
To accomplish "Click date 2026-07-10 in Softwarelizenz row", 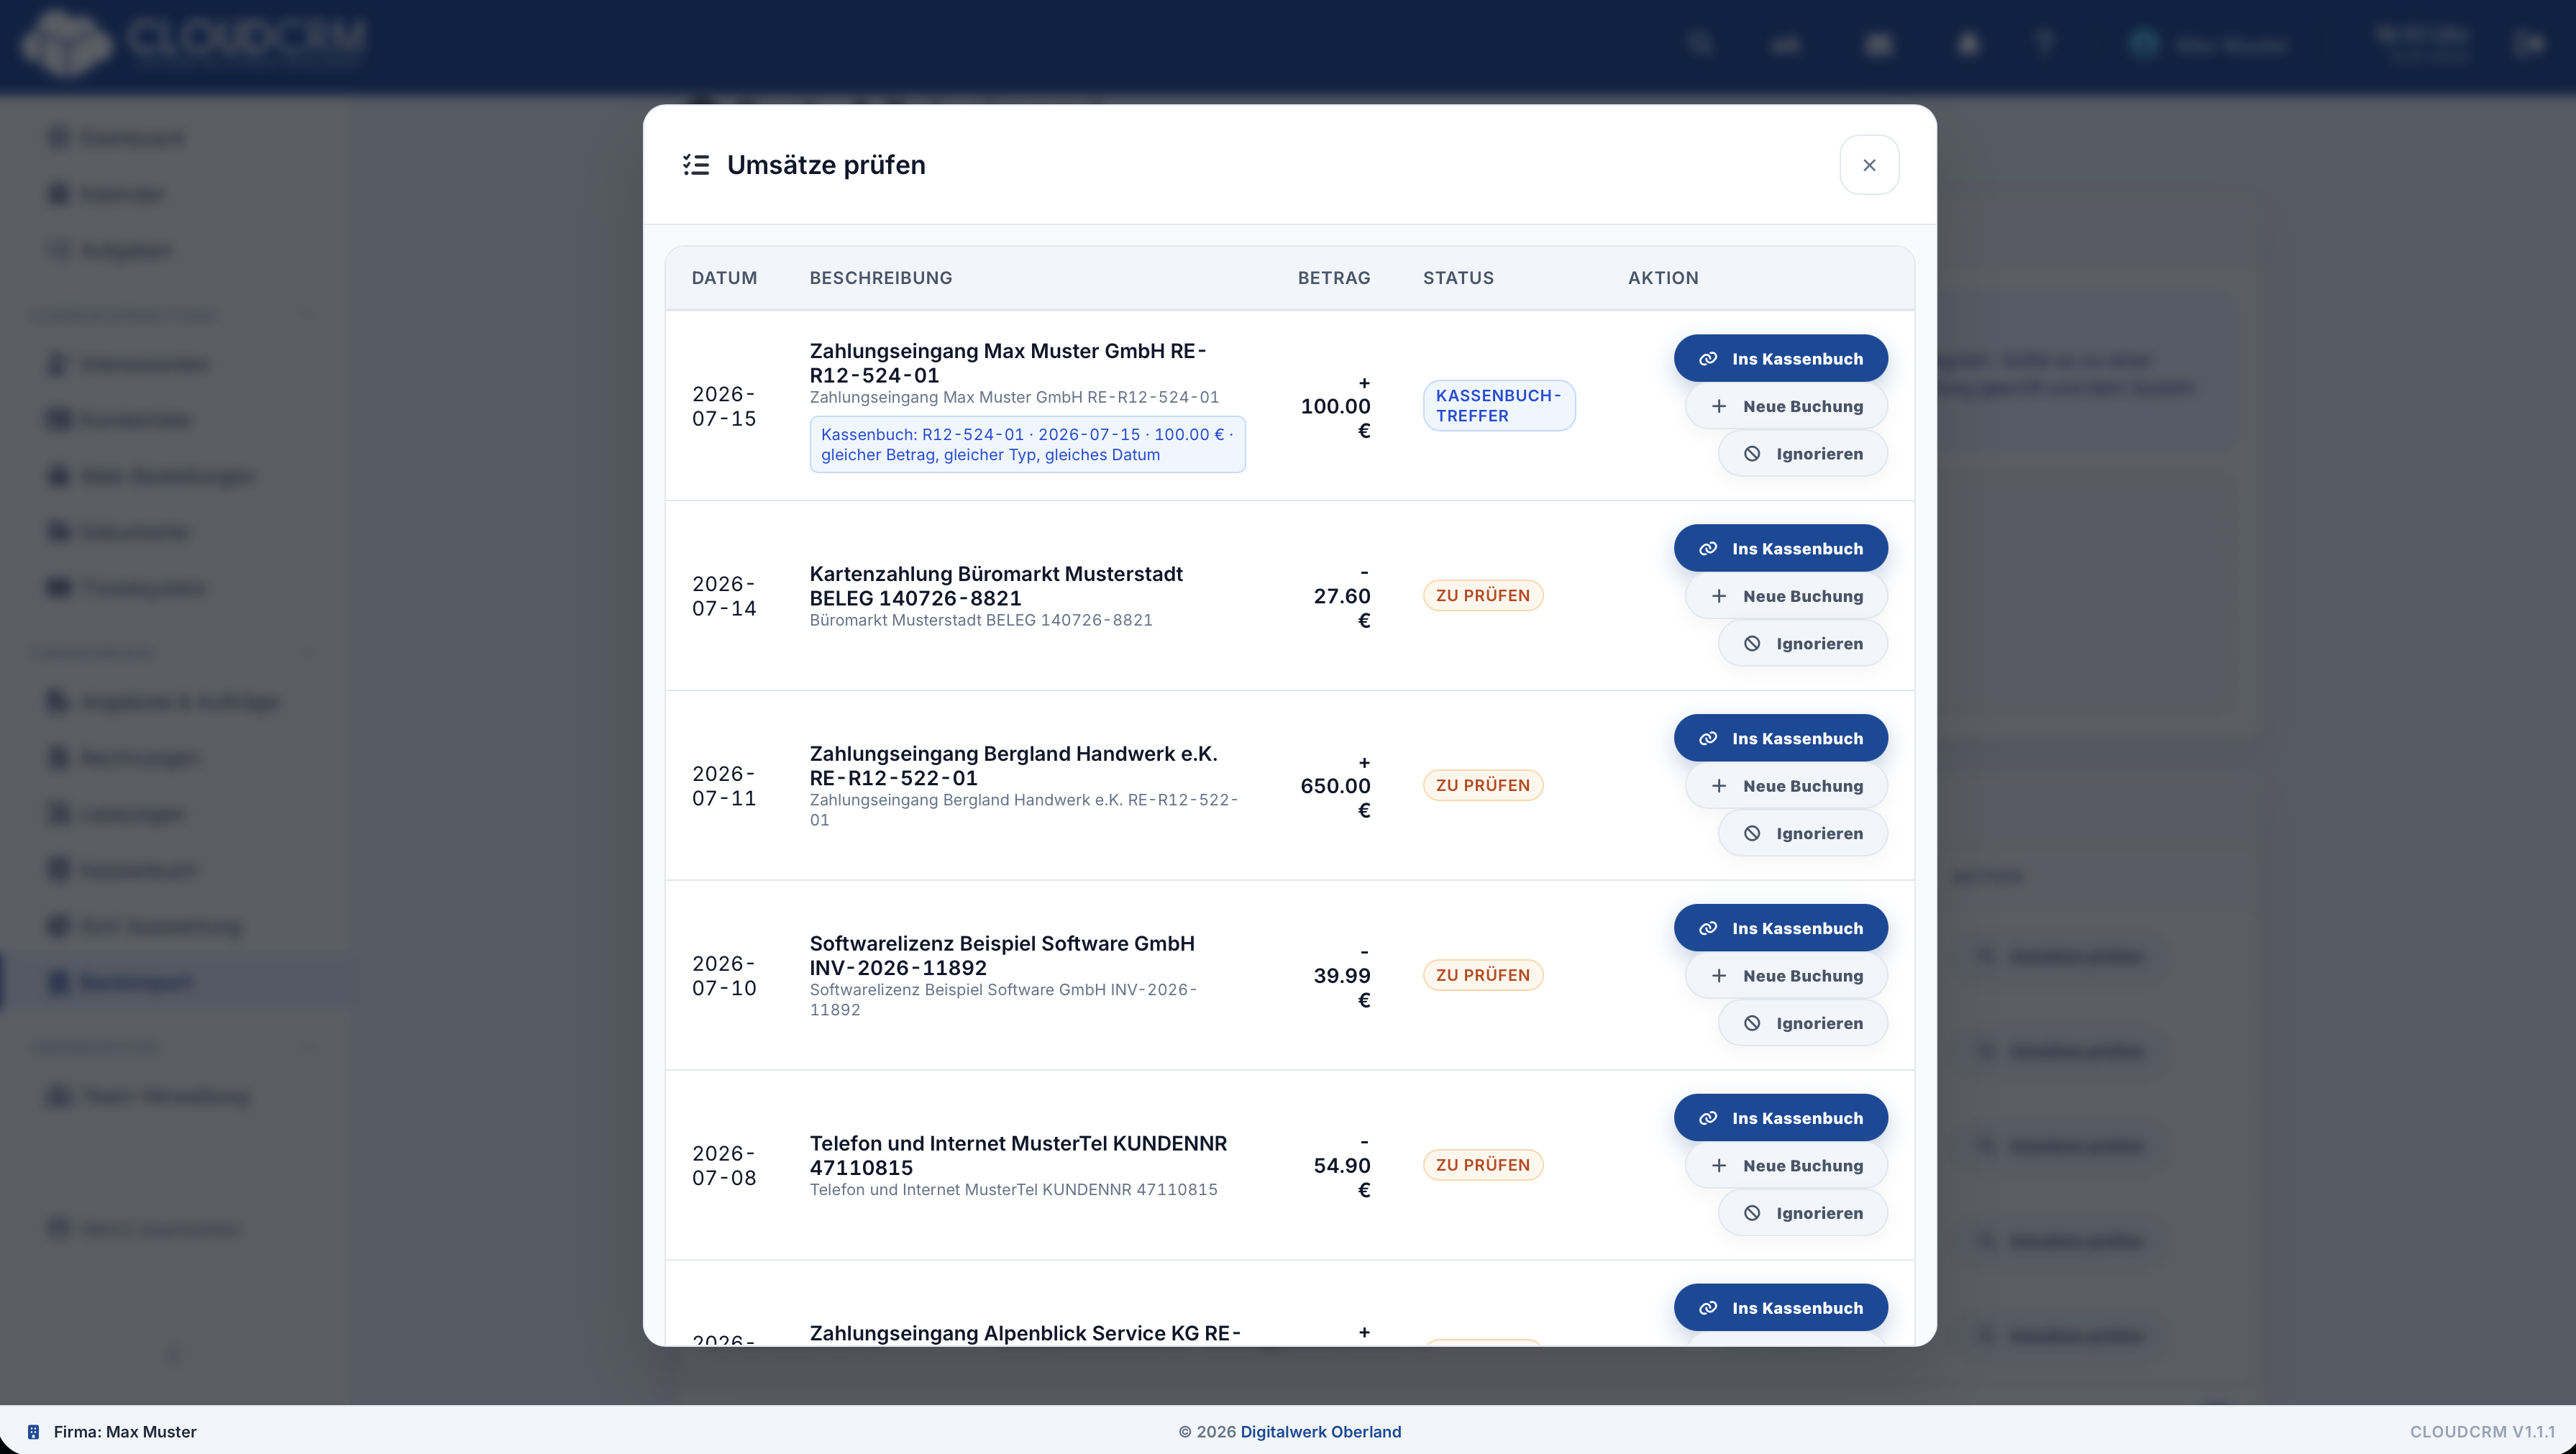I will 724,976.
